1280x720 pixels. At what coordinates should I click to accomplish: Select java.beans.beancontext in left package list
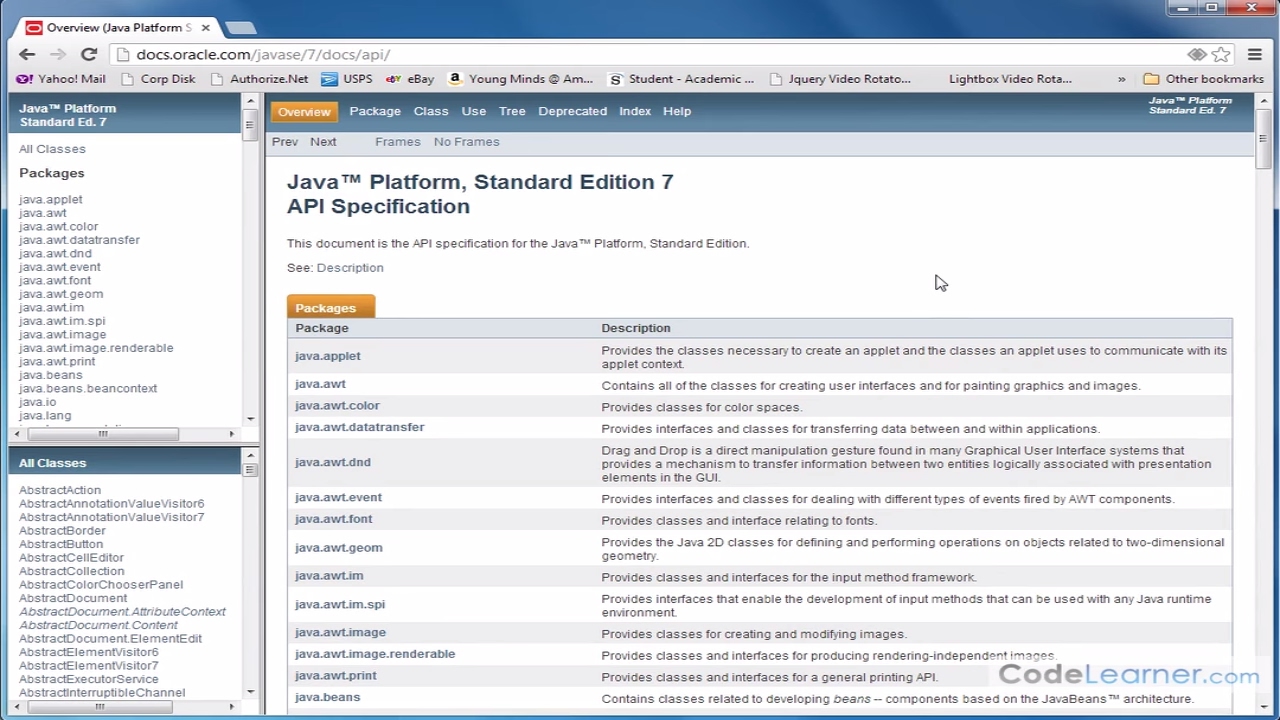88,389
